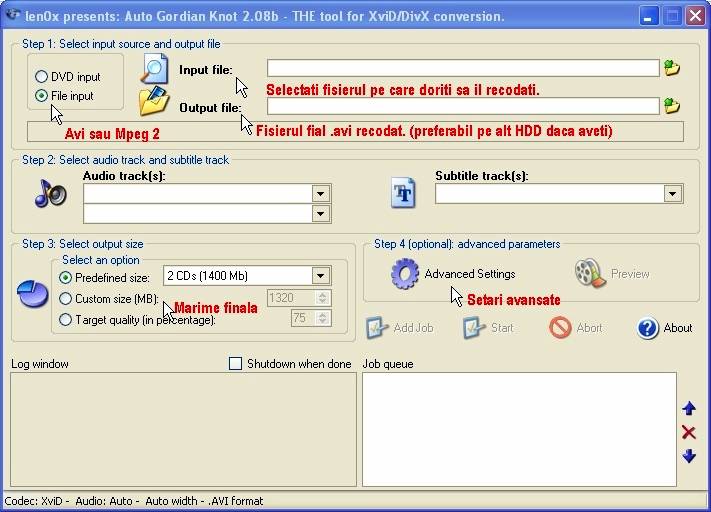Move job up with blue arrow
711x512 pixels.
688,408
